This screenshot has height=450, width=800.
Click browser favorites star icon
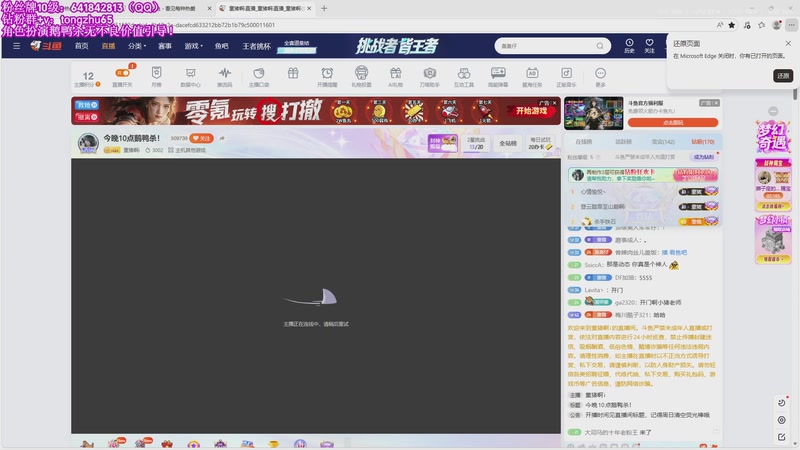point(732,25)
